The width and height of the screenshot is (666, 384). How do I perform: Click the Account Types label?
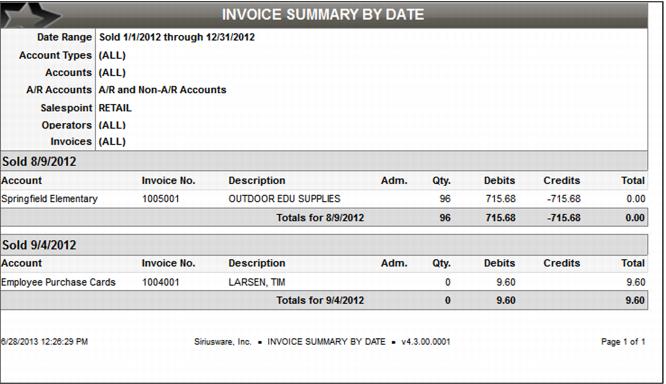coord(55,55)
